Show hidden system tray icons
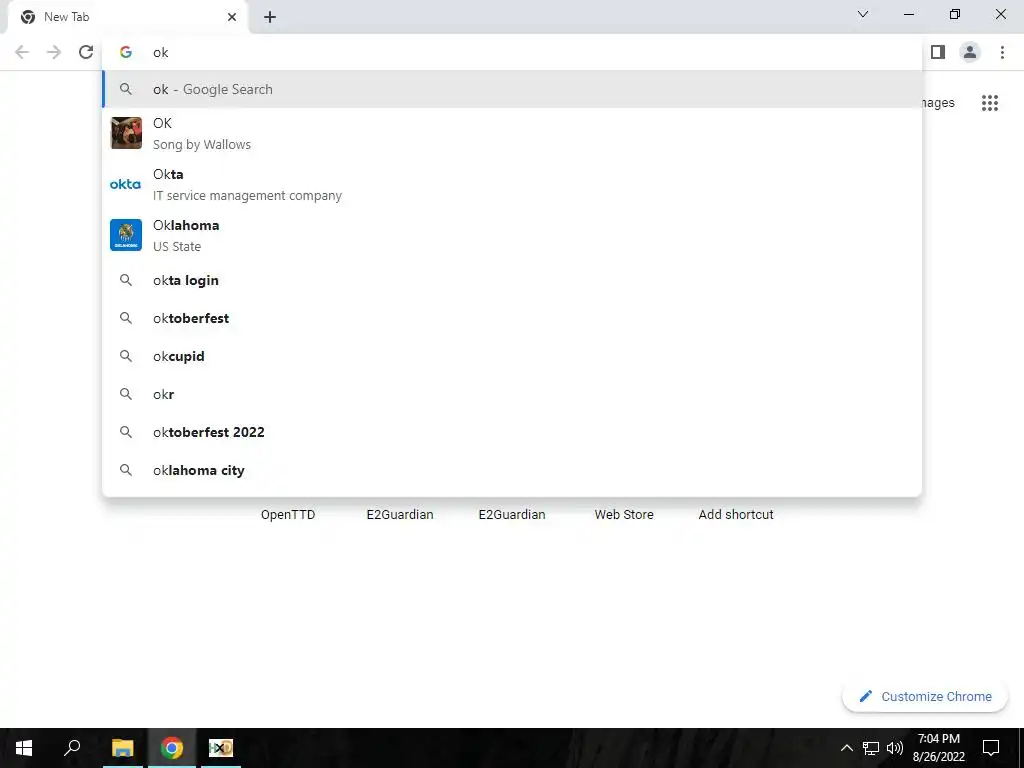This screenshot has height=768, width=1024. (846, 748)
